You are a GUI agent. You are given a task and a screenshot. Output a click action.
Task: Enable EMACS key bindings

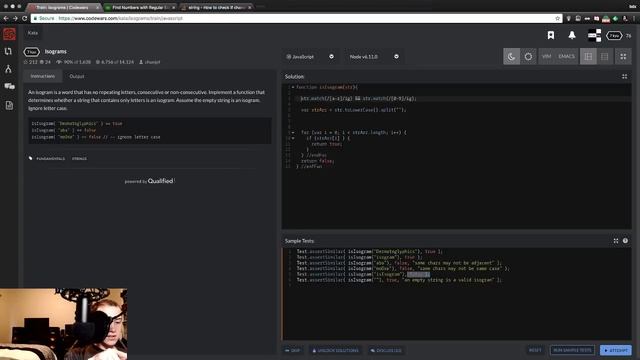pyautogui.click(x=566, y=56)
